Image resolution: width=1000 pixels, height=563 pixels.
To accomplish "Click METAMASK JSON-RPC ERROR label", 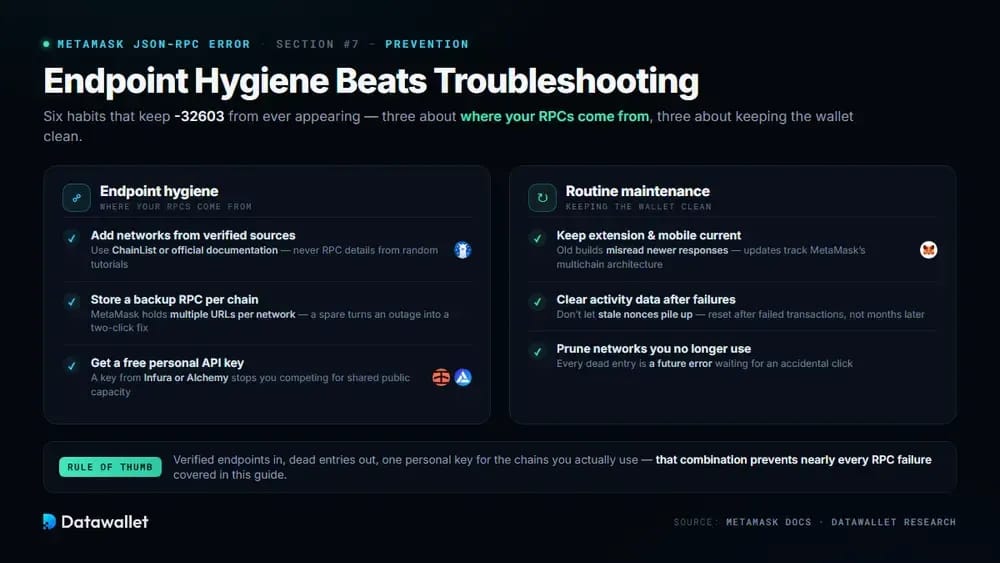I will pyautogui.click(x=154, y=44).
